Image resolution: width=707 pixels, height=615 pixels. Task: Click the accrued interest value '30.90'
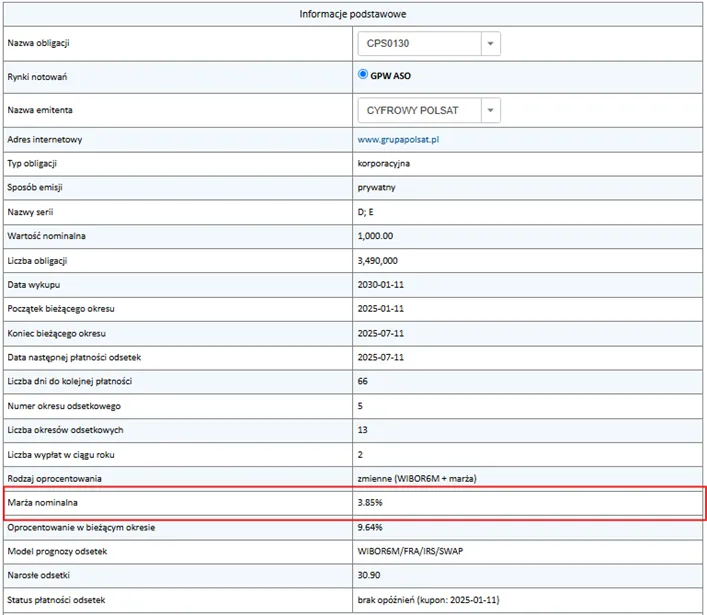[x=369, y=575]
